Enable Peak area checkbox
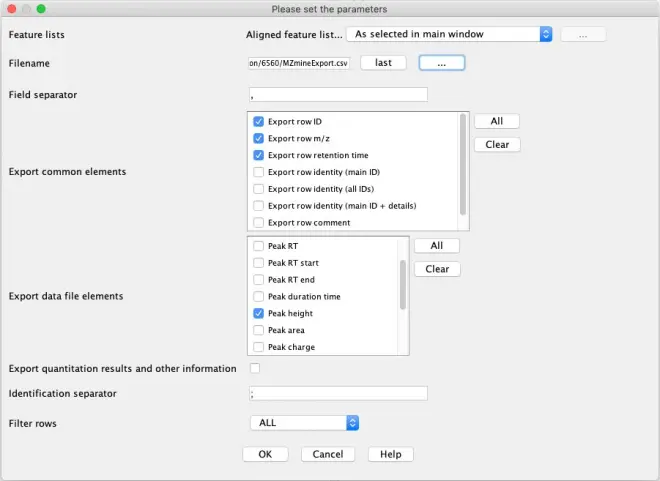The height and width of the screenshot is (481, 660). click(258, 330)
